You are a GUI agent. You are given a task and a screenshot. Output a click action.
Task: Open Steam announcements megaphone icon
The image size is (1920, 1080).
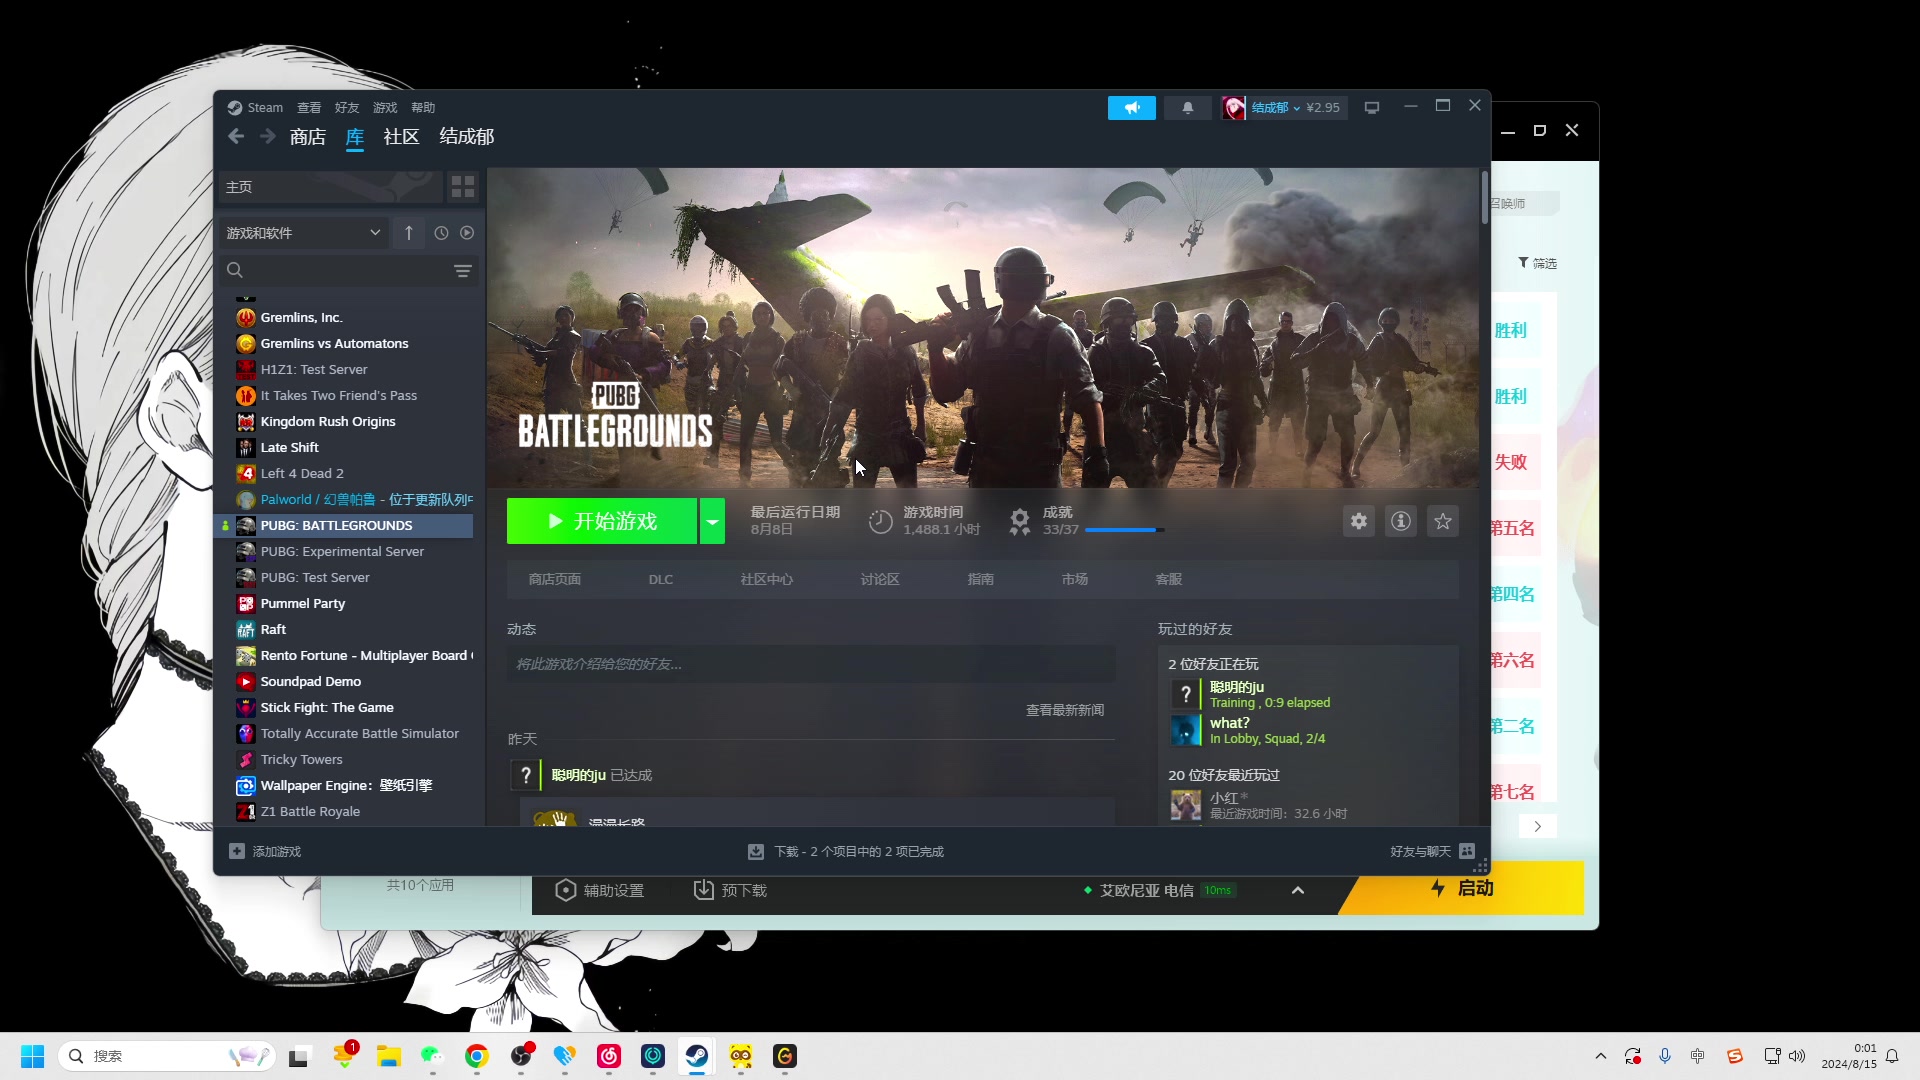[1131, 108]
